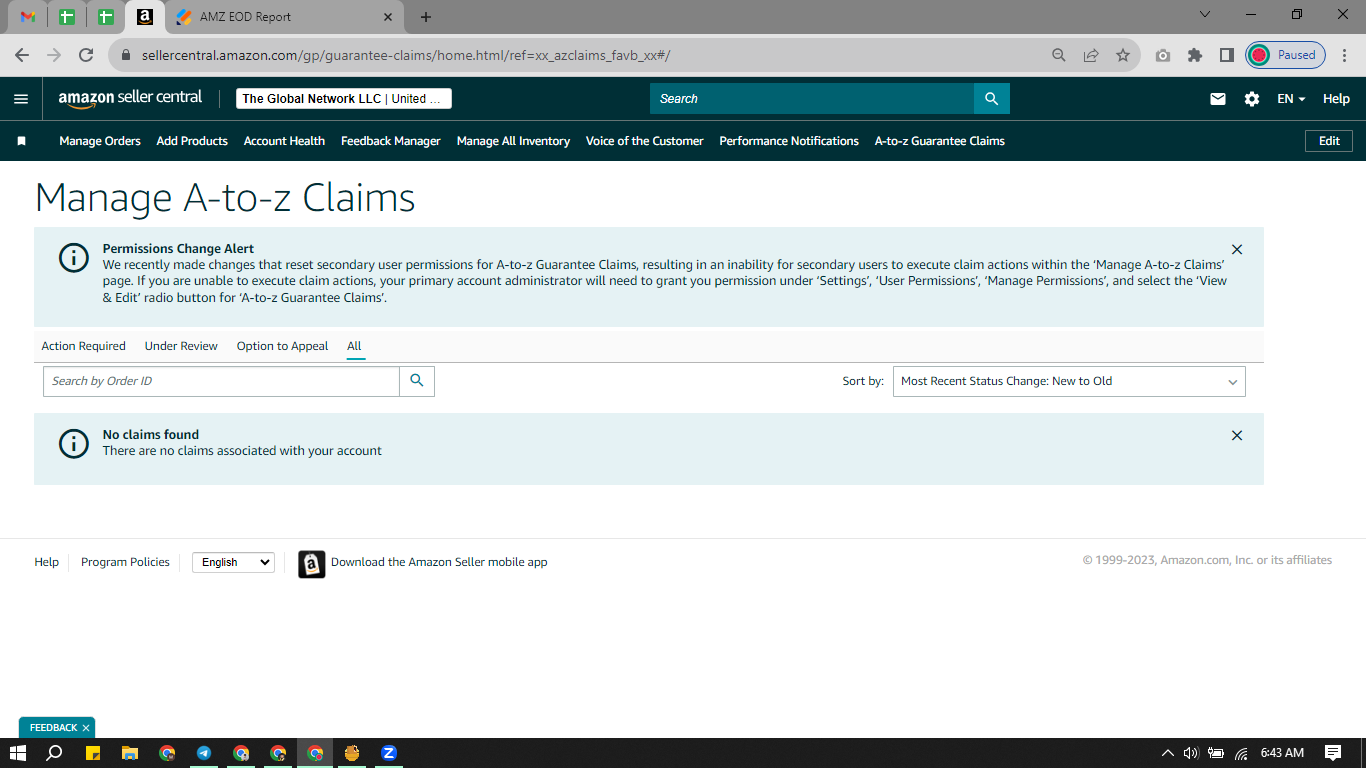This screenshot has width=1366, height=768.
Task: Click the amazon seller central logo
Action: (130, 98)
